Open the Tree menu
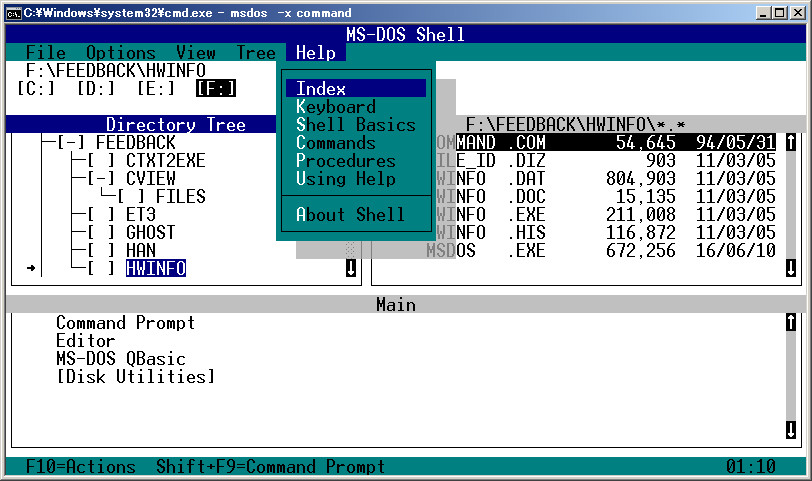 [x=256, y=52]
